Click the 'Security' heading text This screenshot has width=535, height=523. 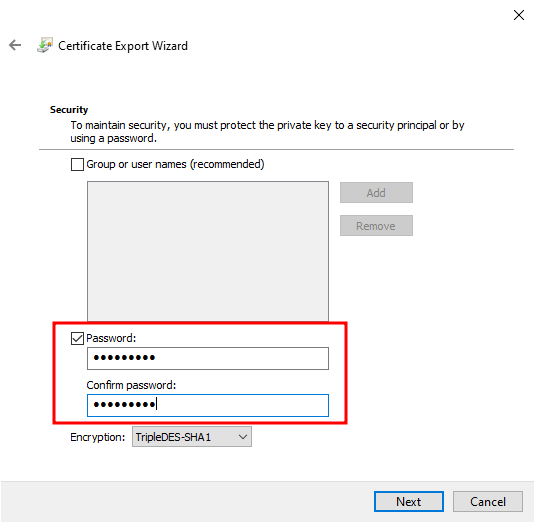click(x=69, y=110)
